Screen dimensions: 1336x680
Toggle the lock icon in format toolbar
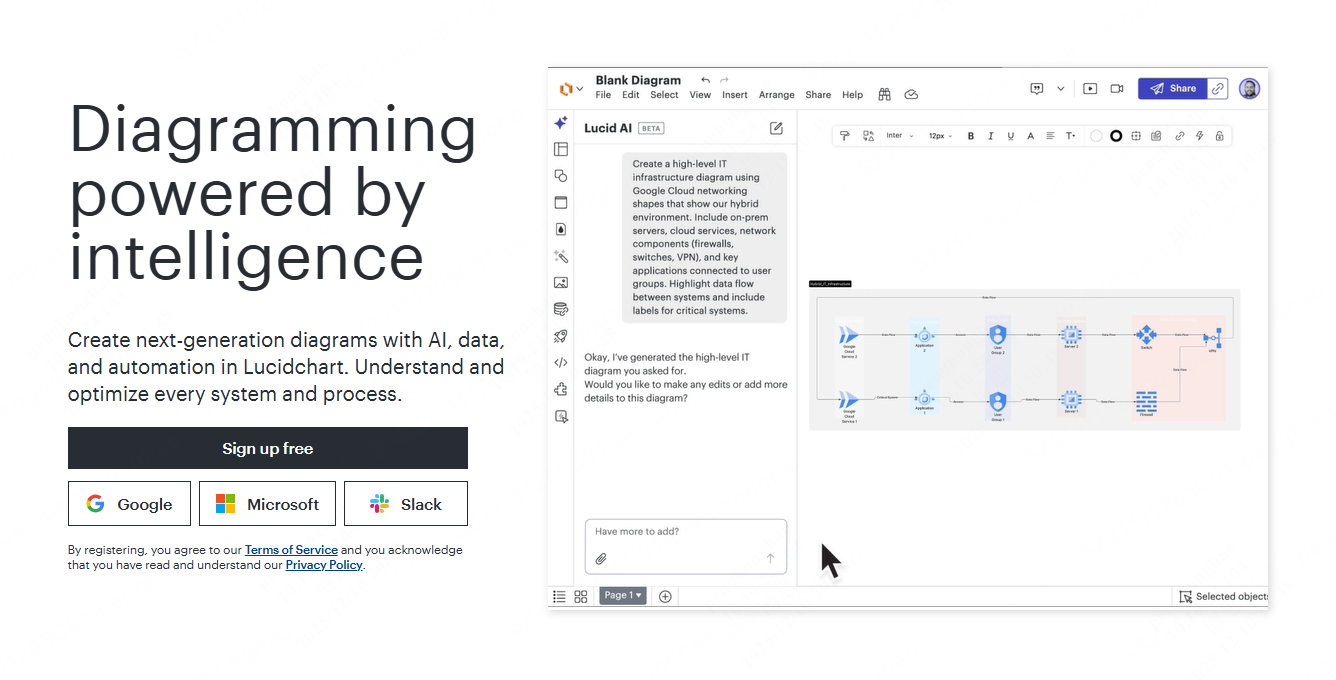(x=1219, y=136)
